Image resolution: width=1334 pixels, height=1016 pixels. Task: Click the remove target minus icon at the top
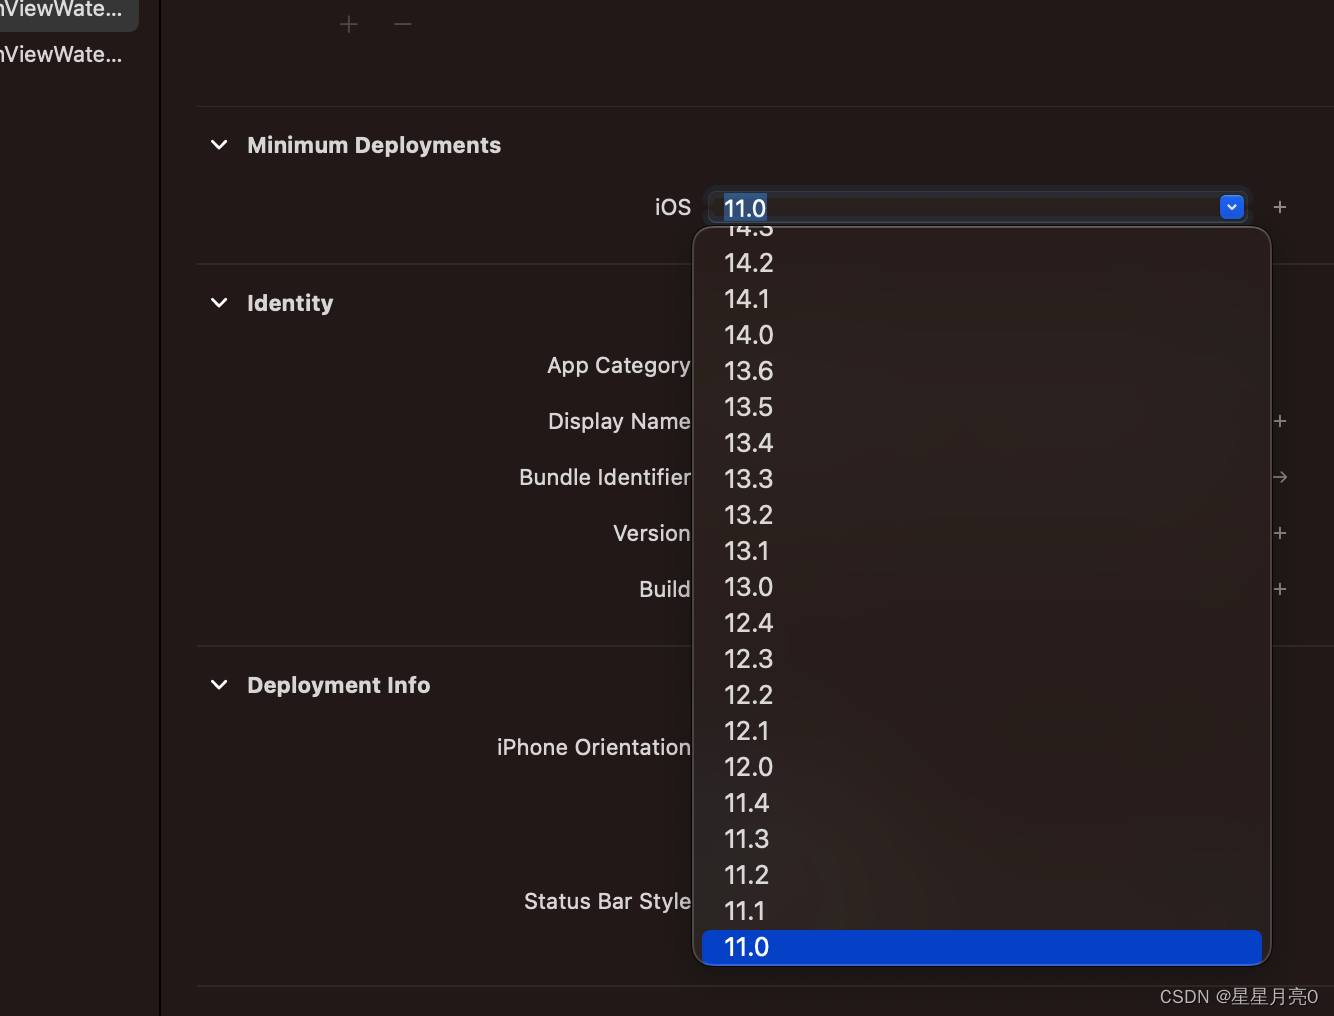[x=402, y=23]
